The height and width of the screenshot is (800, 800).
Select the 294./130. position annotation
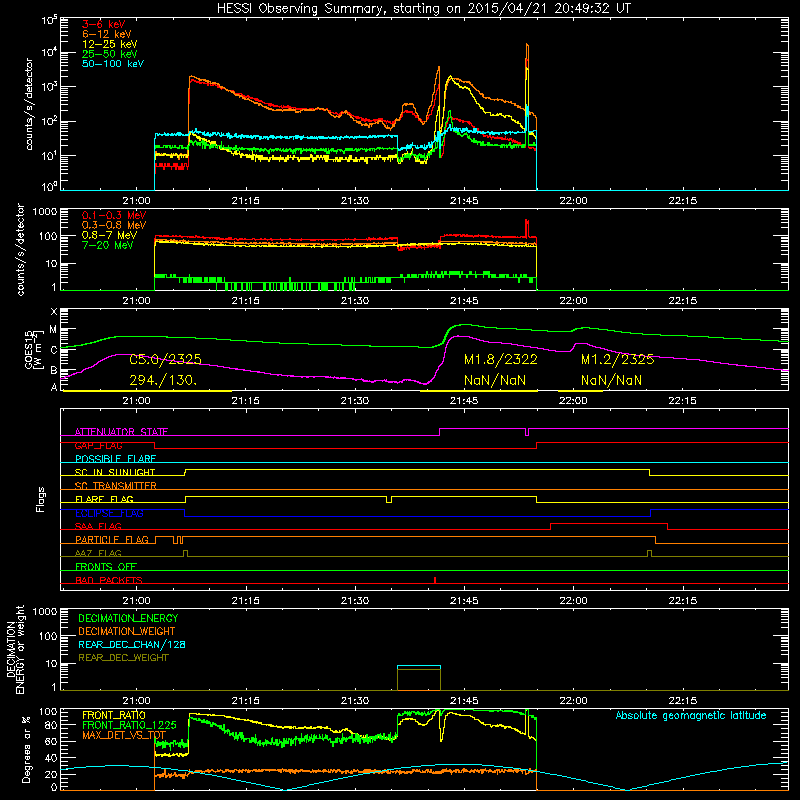tap(163, 380)
